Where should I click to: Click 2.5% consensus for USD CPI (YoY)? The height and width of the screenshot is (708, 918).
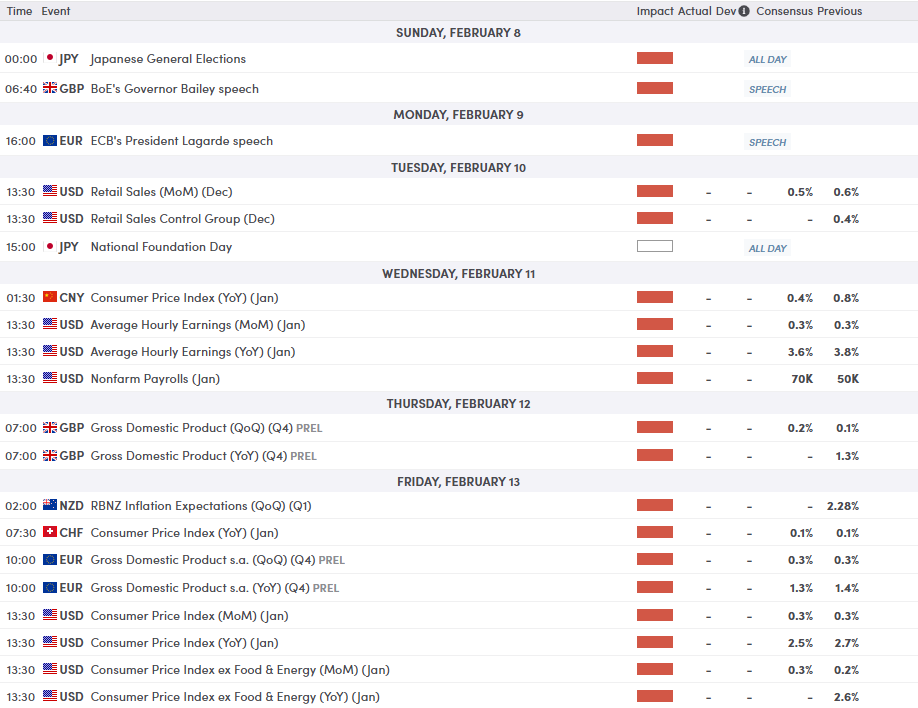click(x=800, y=643)
